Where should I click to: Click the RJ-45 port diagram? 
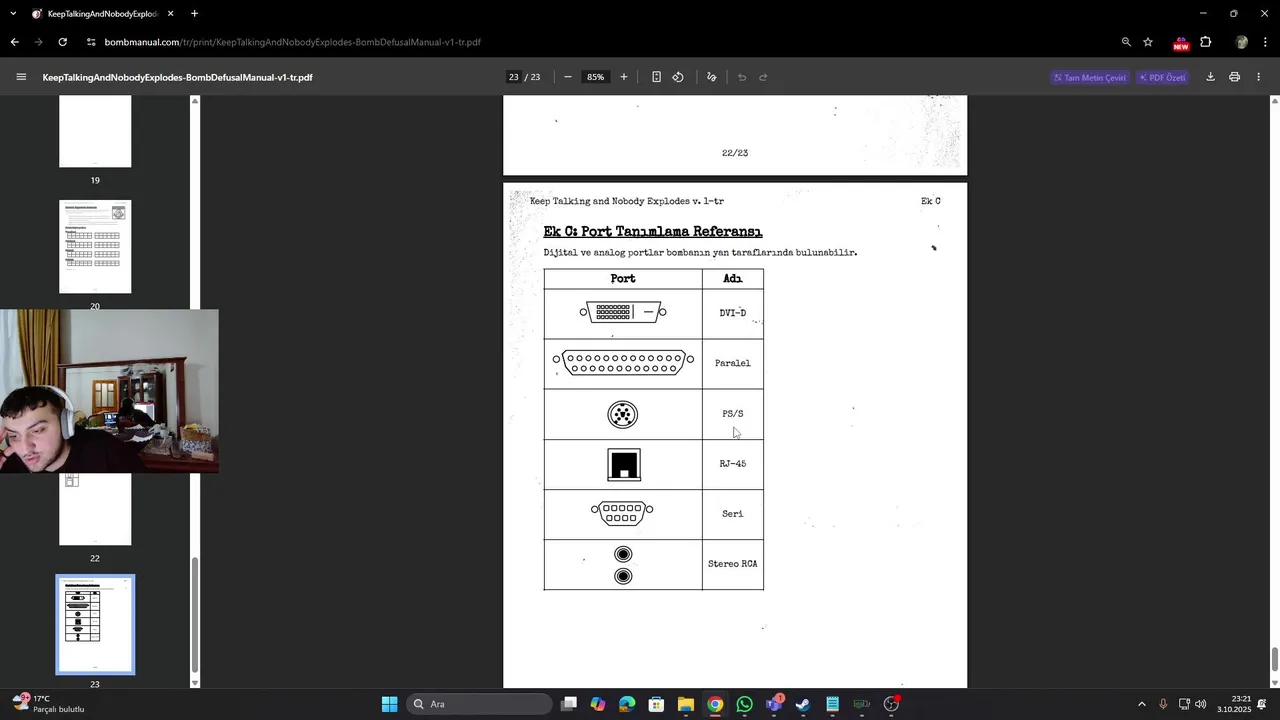point(624,464)
